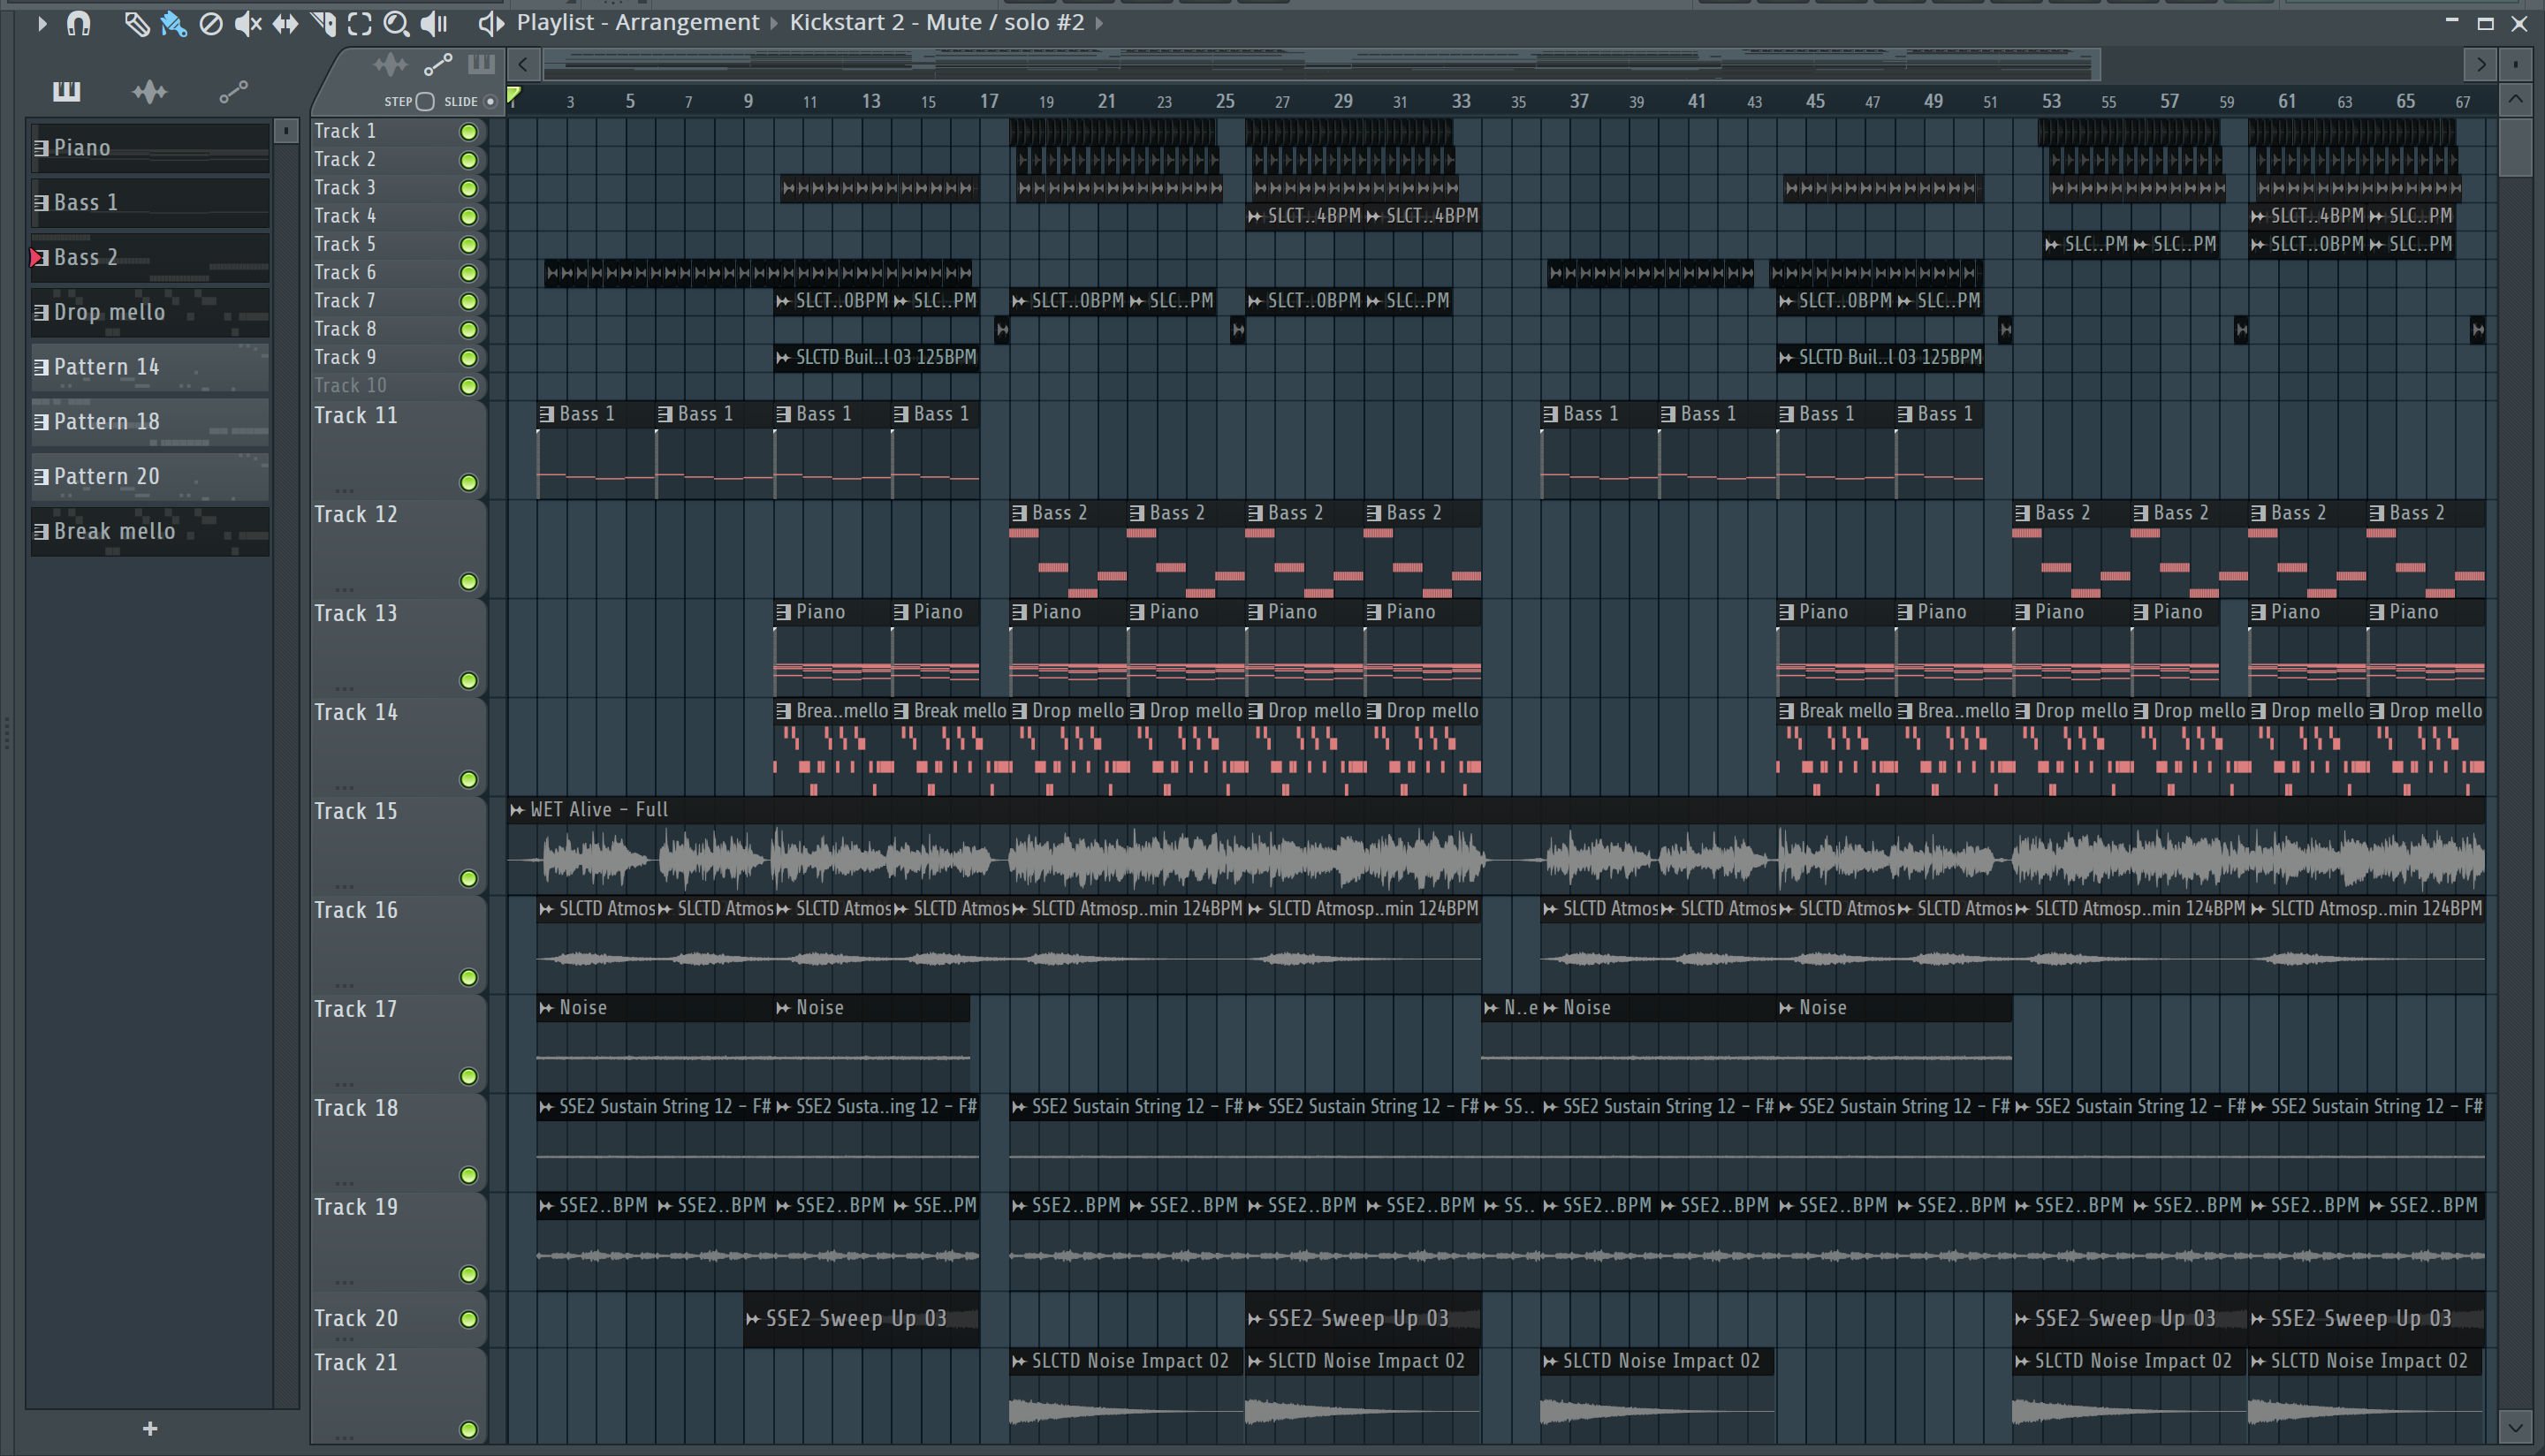Mute Track 11 with its green light
This screenshot has height=1456, width=2545.
(x=468, y=483)
